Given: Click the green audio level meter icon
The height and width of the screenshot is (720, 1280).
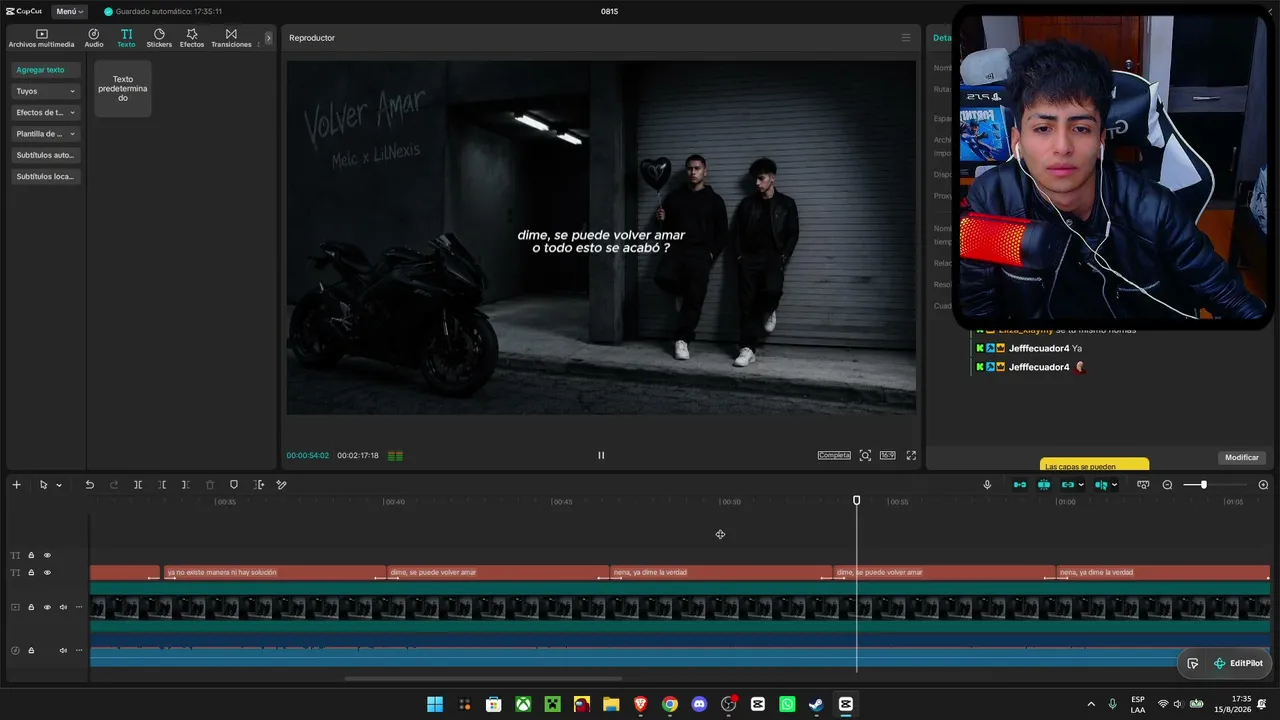Looking at the screenshot, I should coord(395,456).
